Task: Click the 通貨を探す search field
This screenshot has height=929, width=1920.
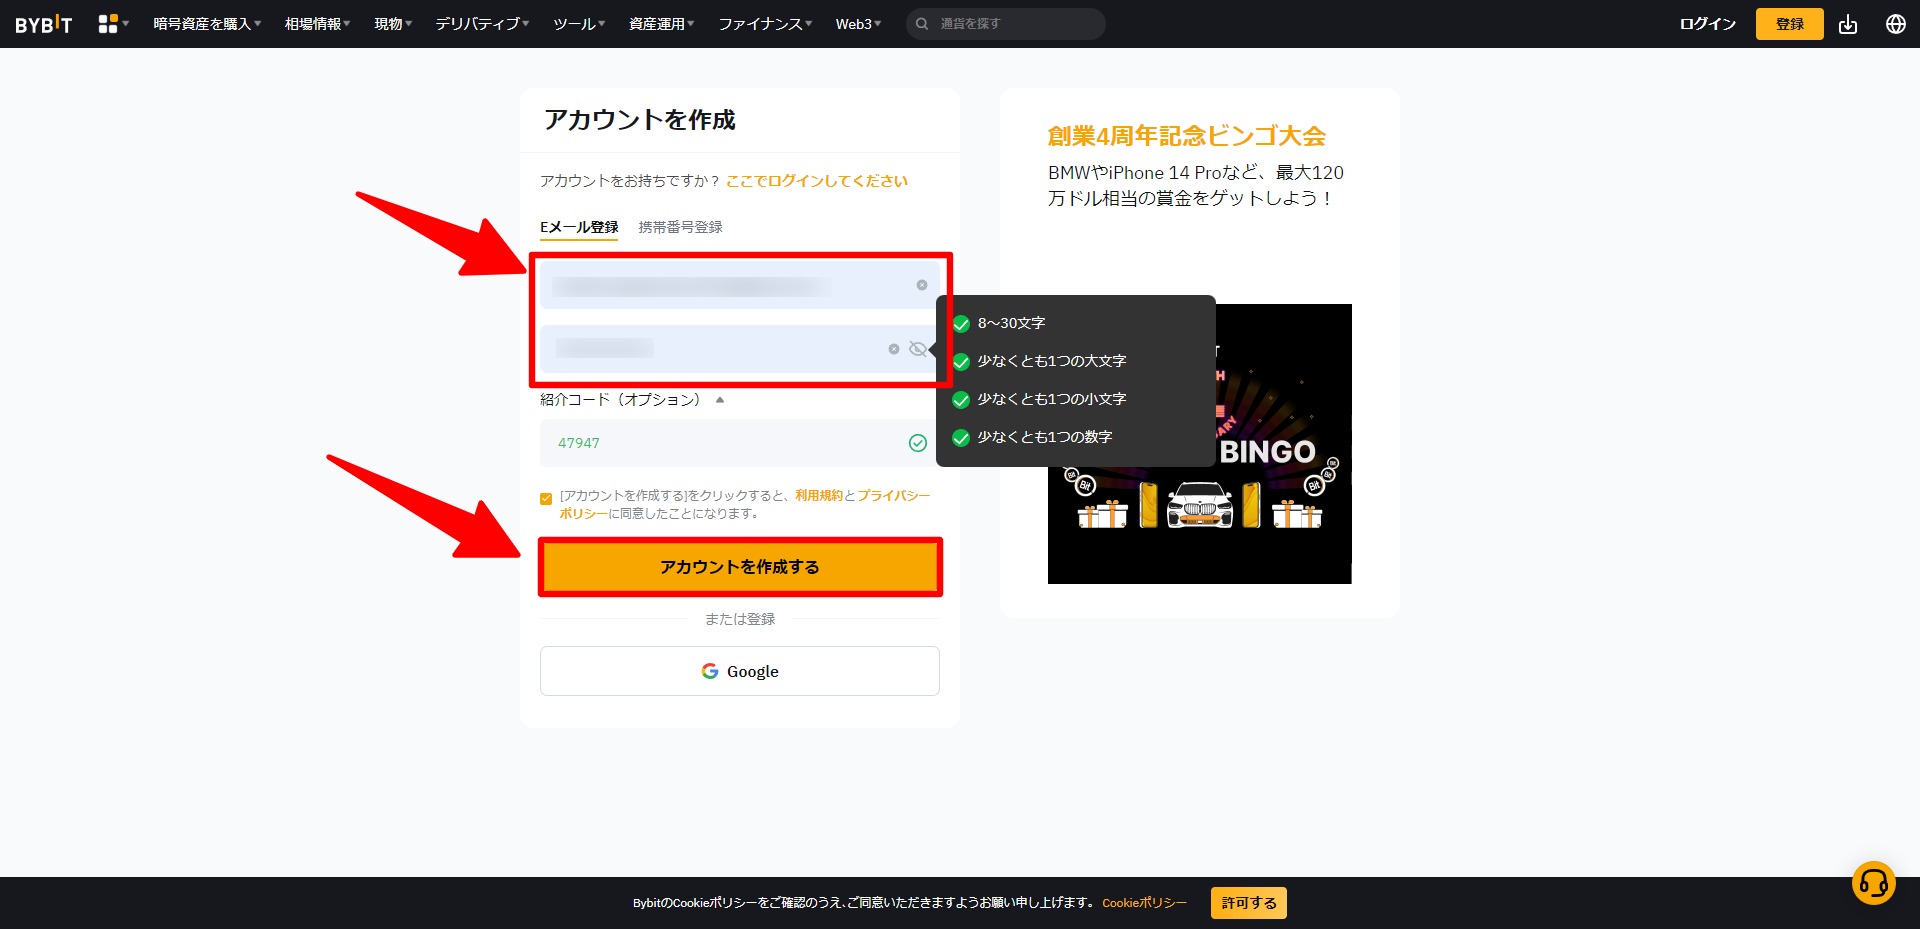Action: click(1006, 24)
